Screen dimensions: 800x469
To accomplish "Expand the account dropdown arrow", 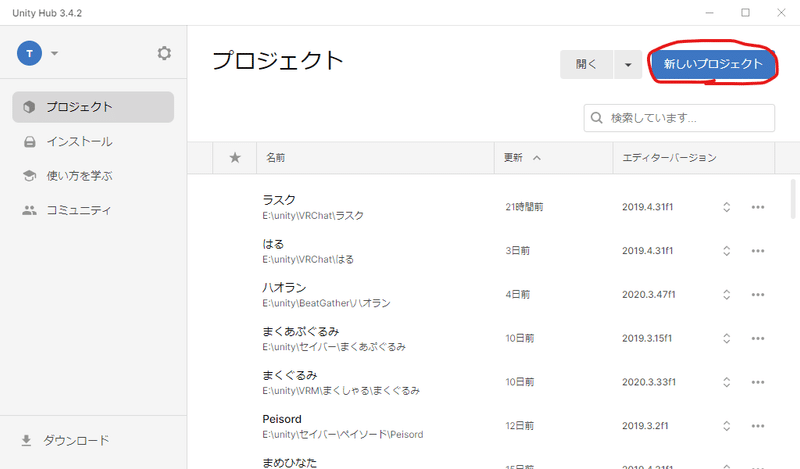I will (x=55, y=53).
